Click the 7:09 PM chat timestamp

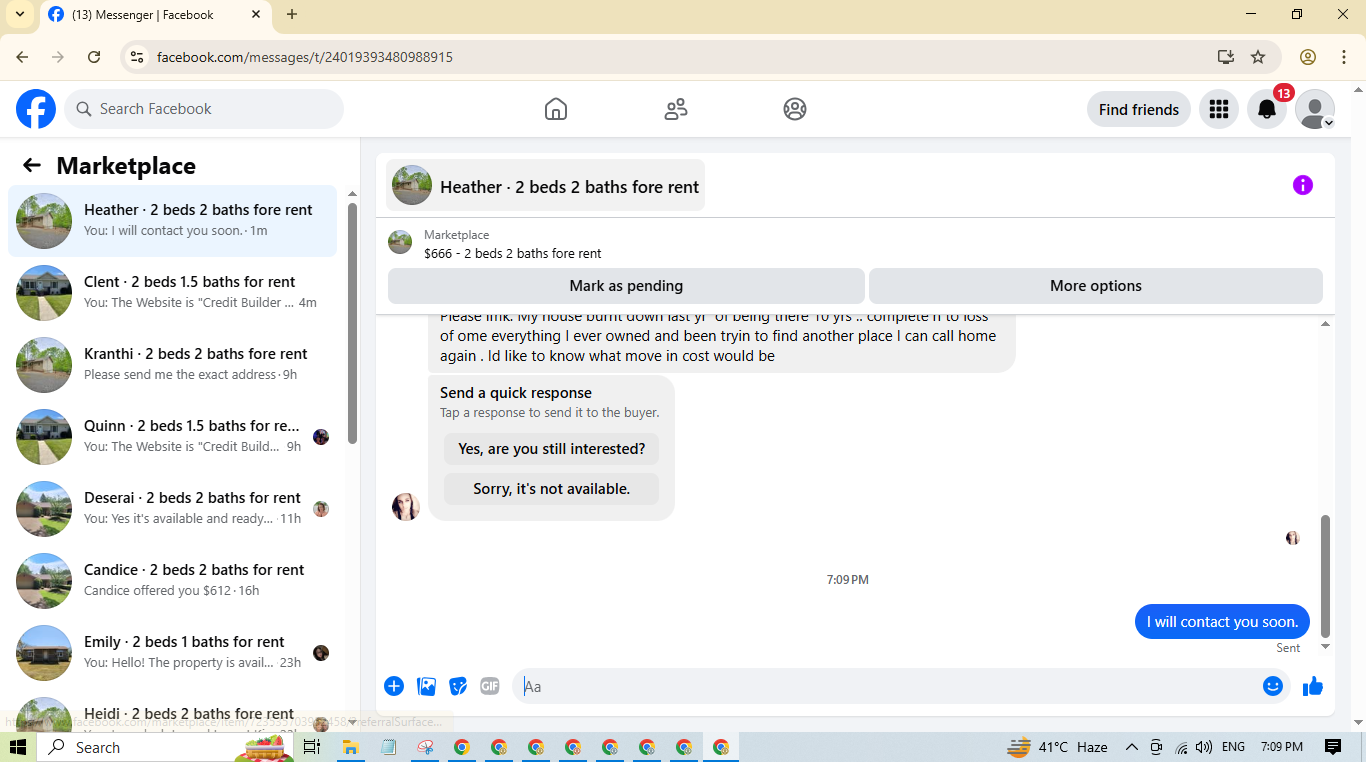coord(848,580)
